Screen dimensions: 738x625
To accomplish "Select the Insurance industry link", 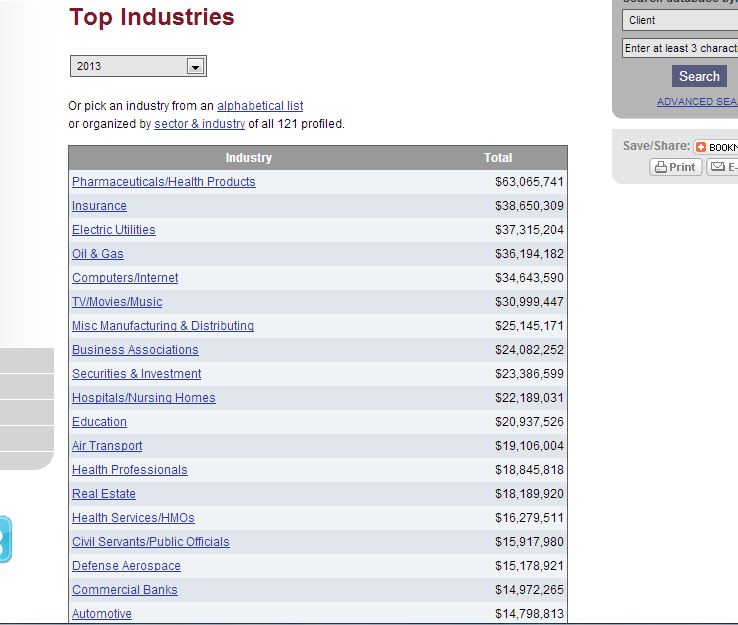I will click(99, 206).
